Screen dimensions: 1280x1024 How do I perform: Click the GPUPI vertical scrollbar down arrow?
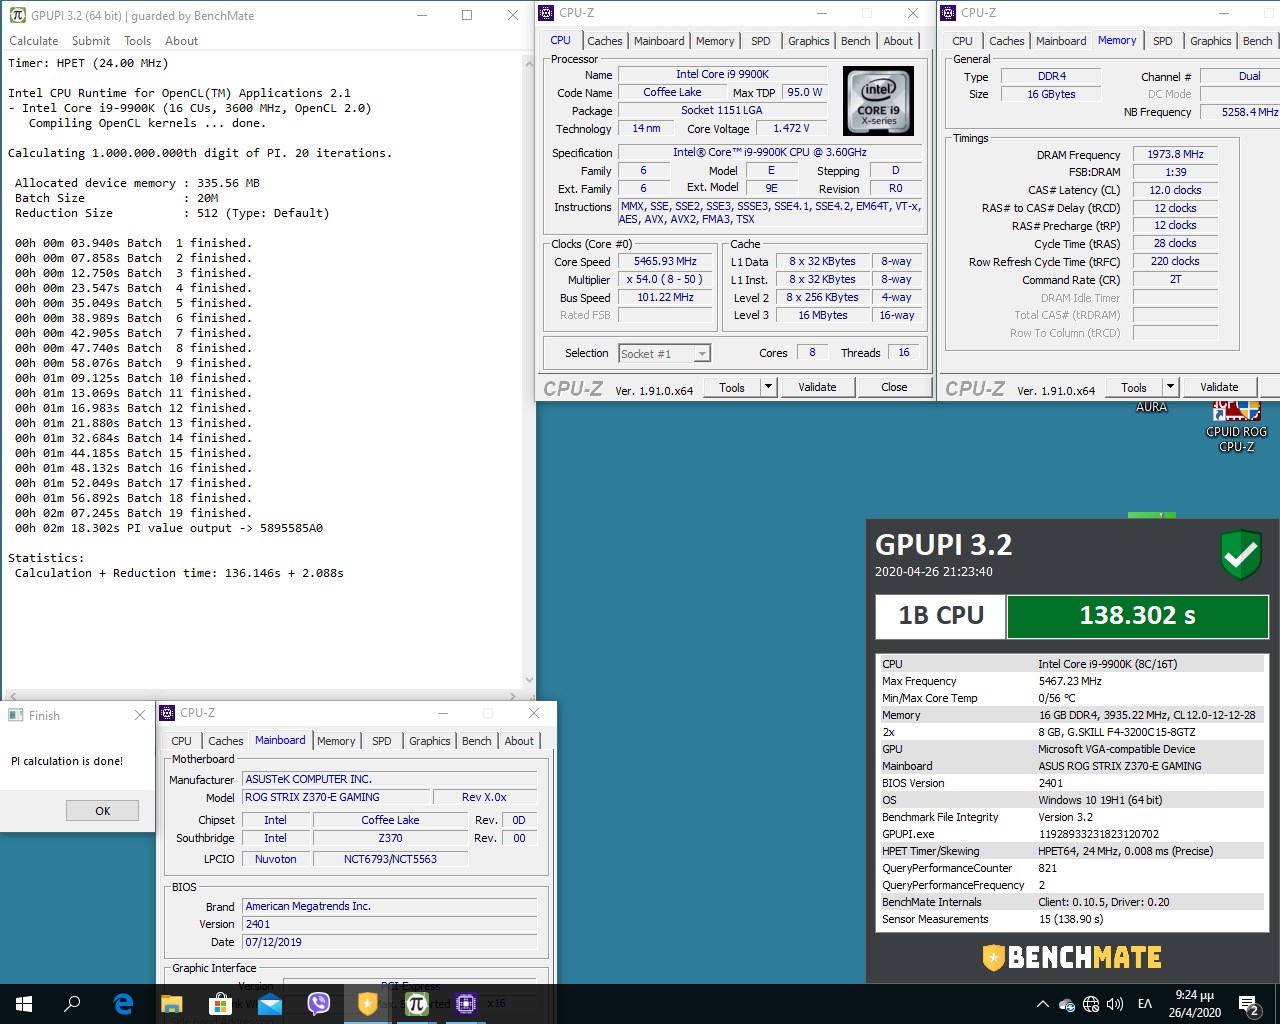coord(529,679)
